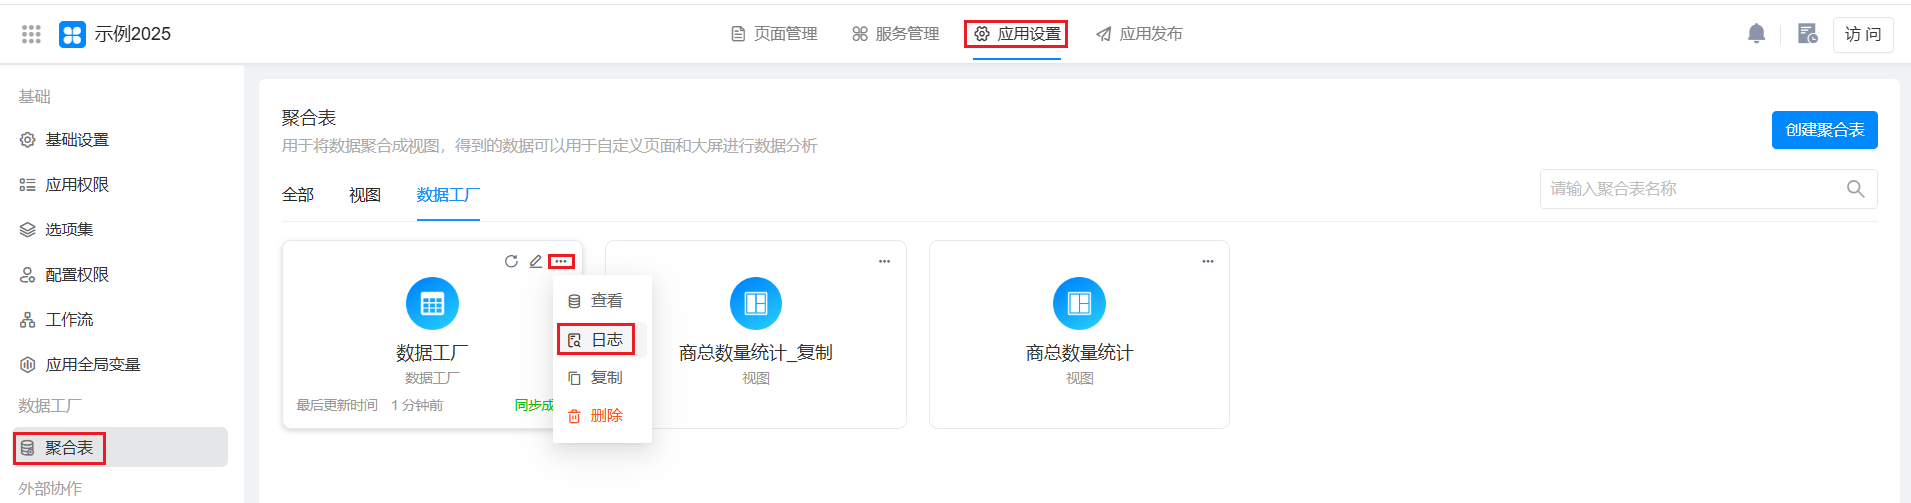Select 日志 from the context menu

pos(596,340)
